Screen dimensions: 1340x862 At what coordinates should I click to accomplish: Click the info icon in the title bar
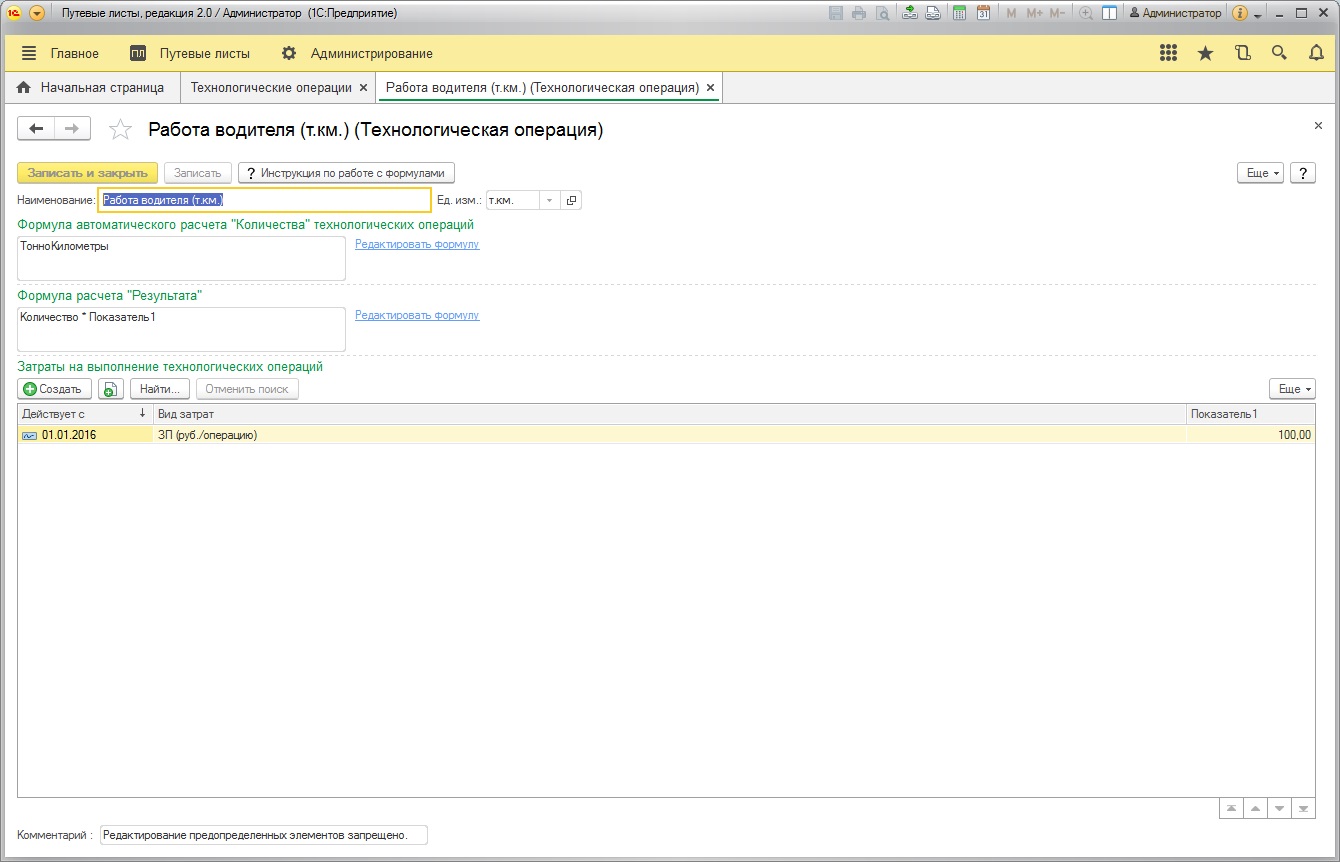[x=1240, y=13]
